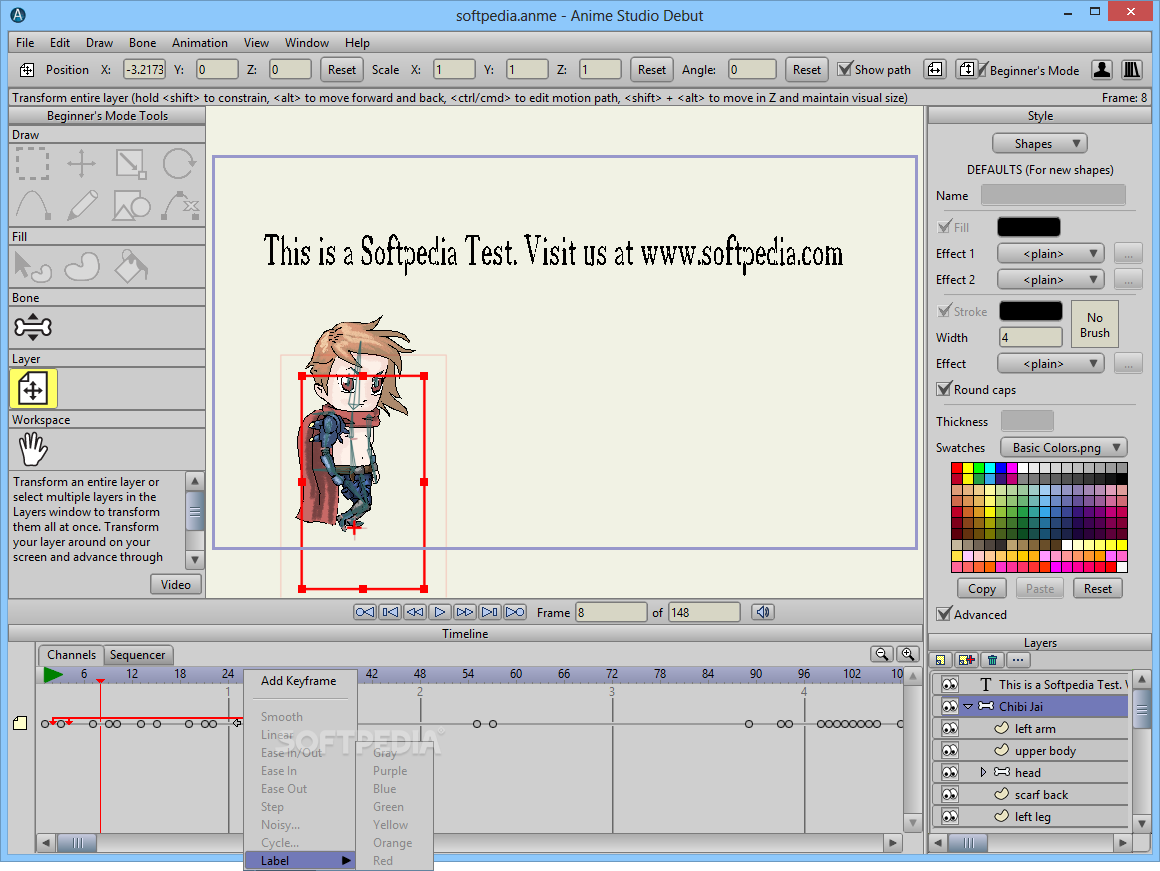Screen dimensions: 1160x871
Task: Open the black Fill color swatch
Action: [1029, 226]
